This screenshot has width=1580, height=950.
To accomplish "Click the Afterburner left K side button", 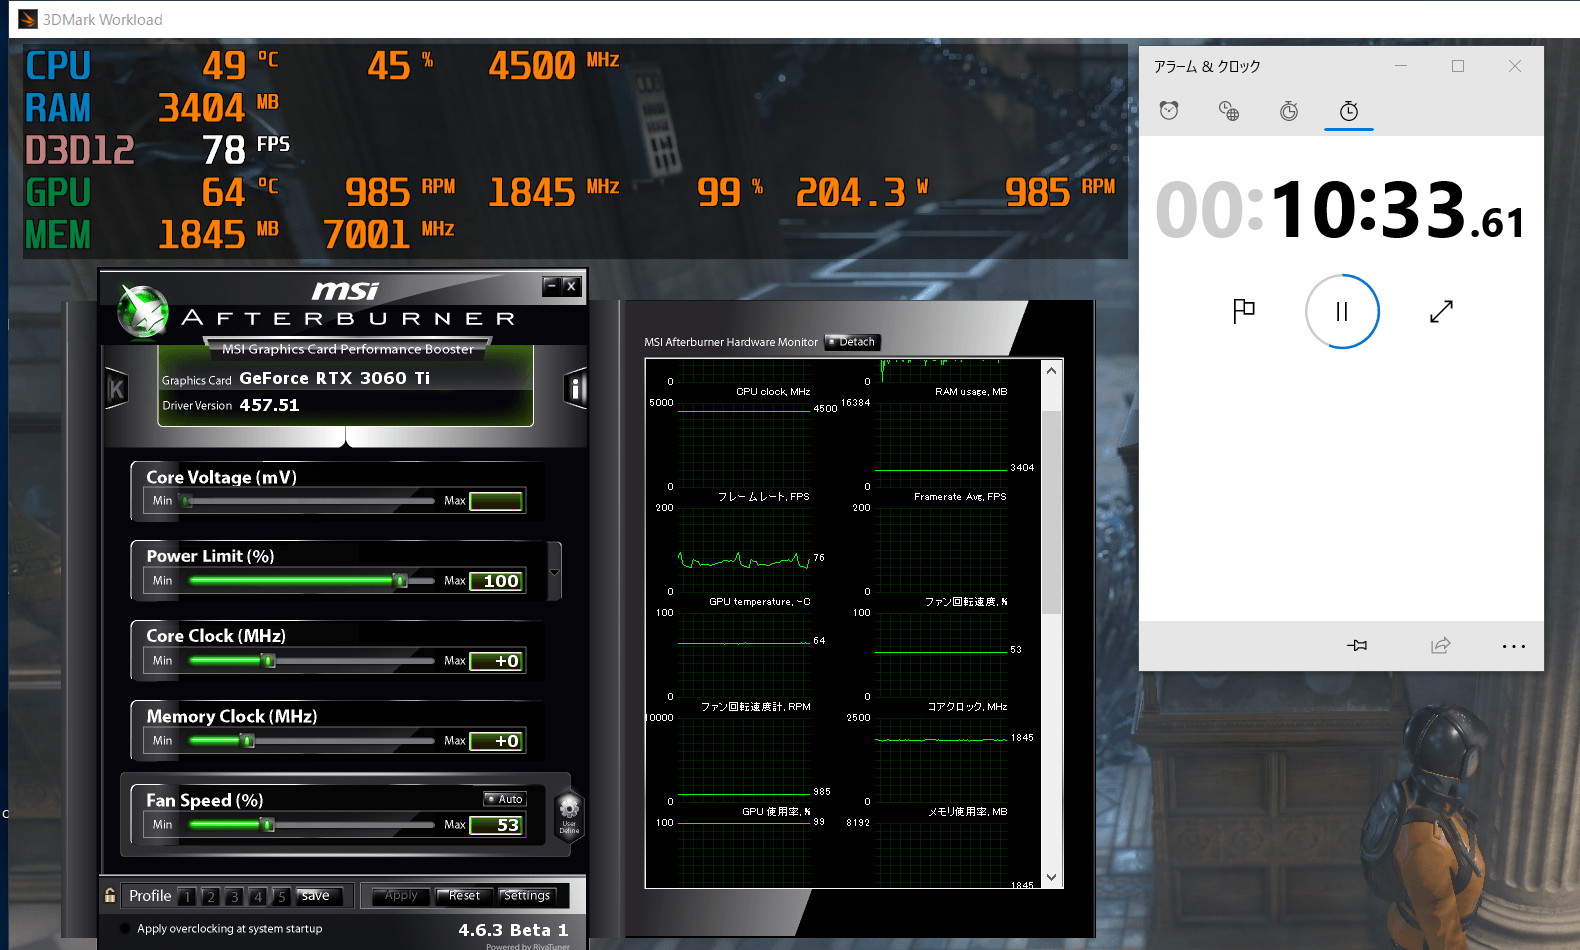I will pos(116,389).
